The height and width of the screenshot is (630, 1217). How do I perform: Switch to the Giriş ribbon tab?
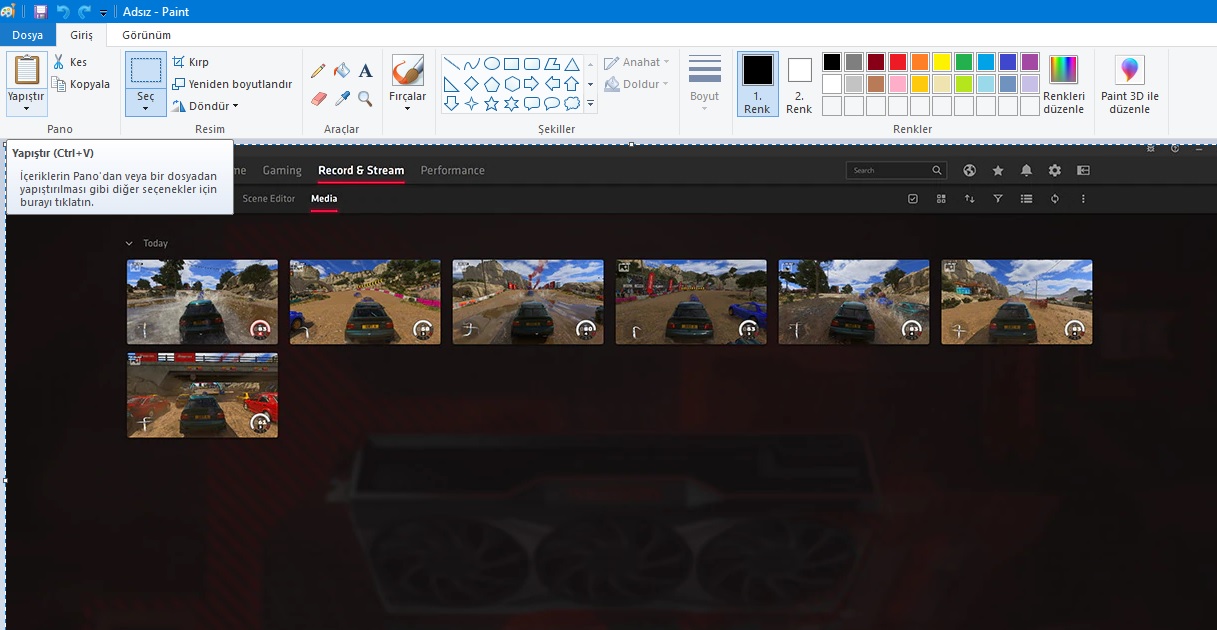pyautogui.click(x=81, y=35)
